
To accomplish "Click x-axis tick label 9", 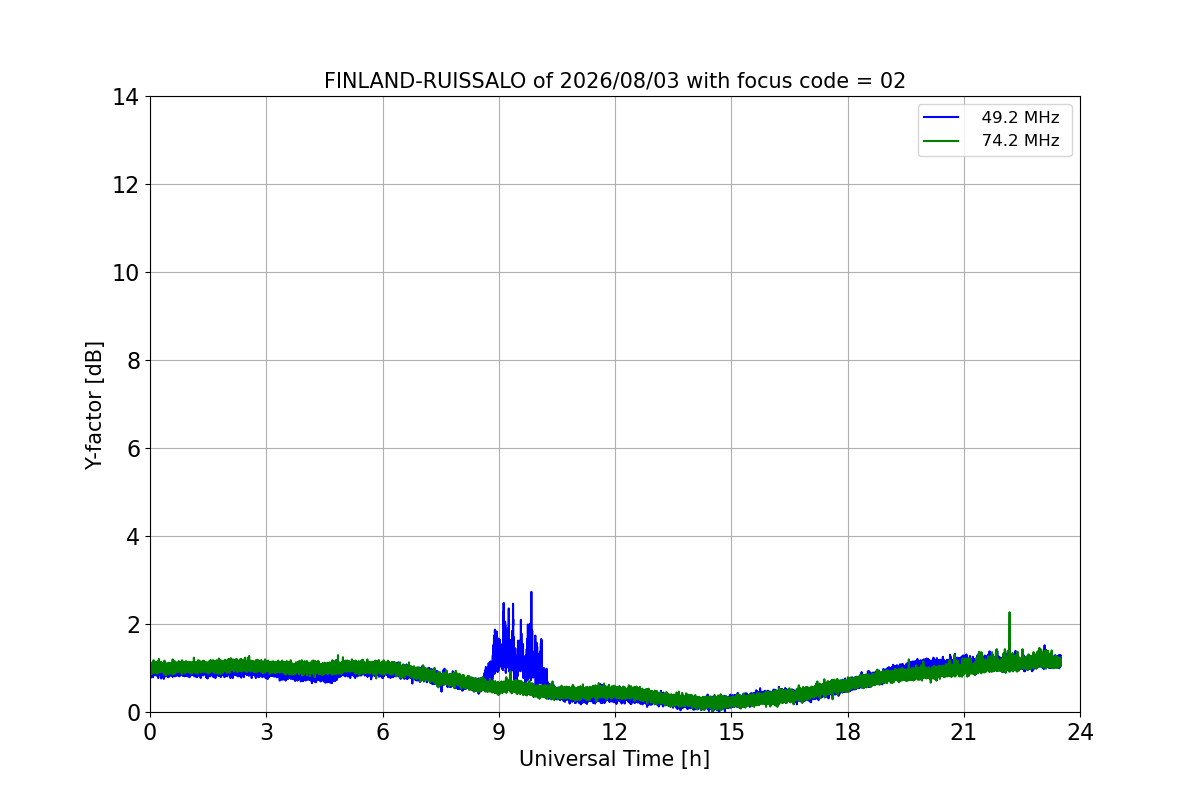I will coord(499,732).
